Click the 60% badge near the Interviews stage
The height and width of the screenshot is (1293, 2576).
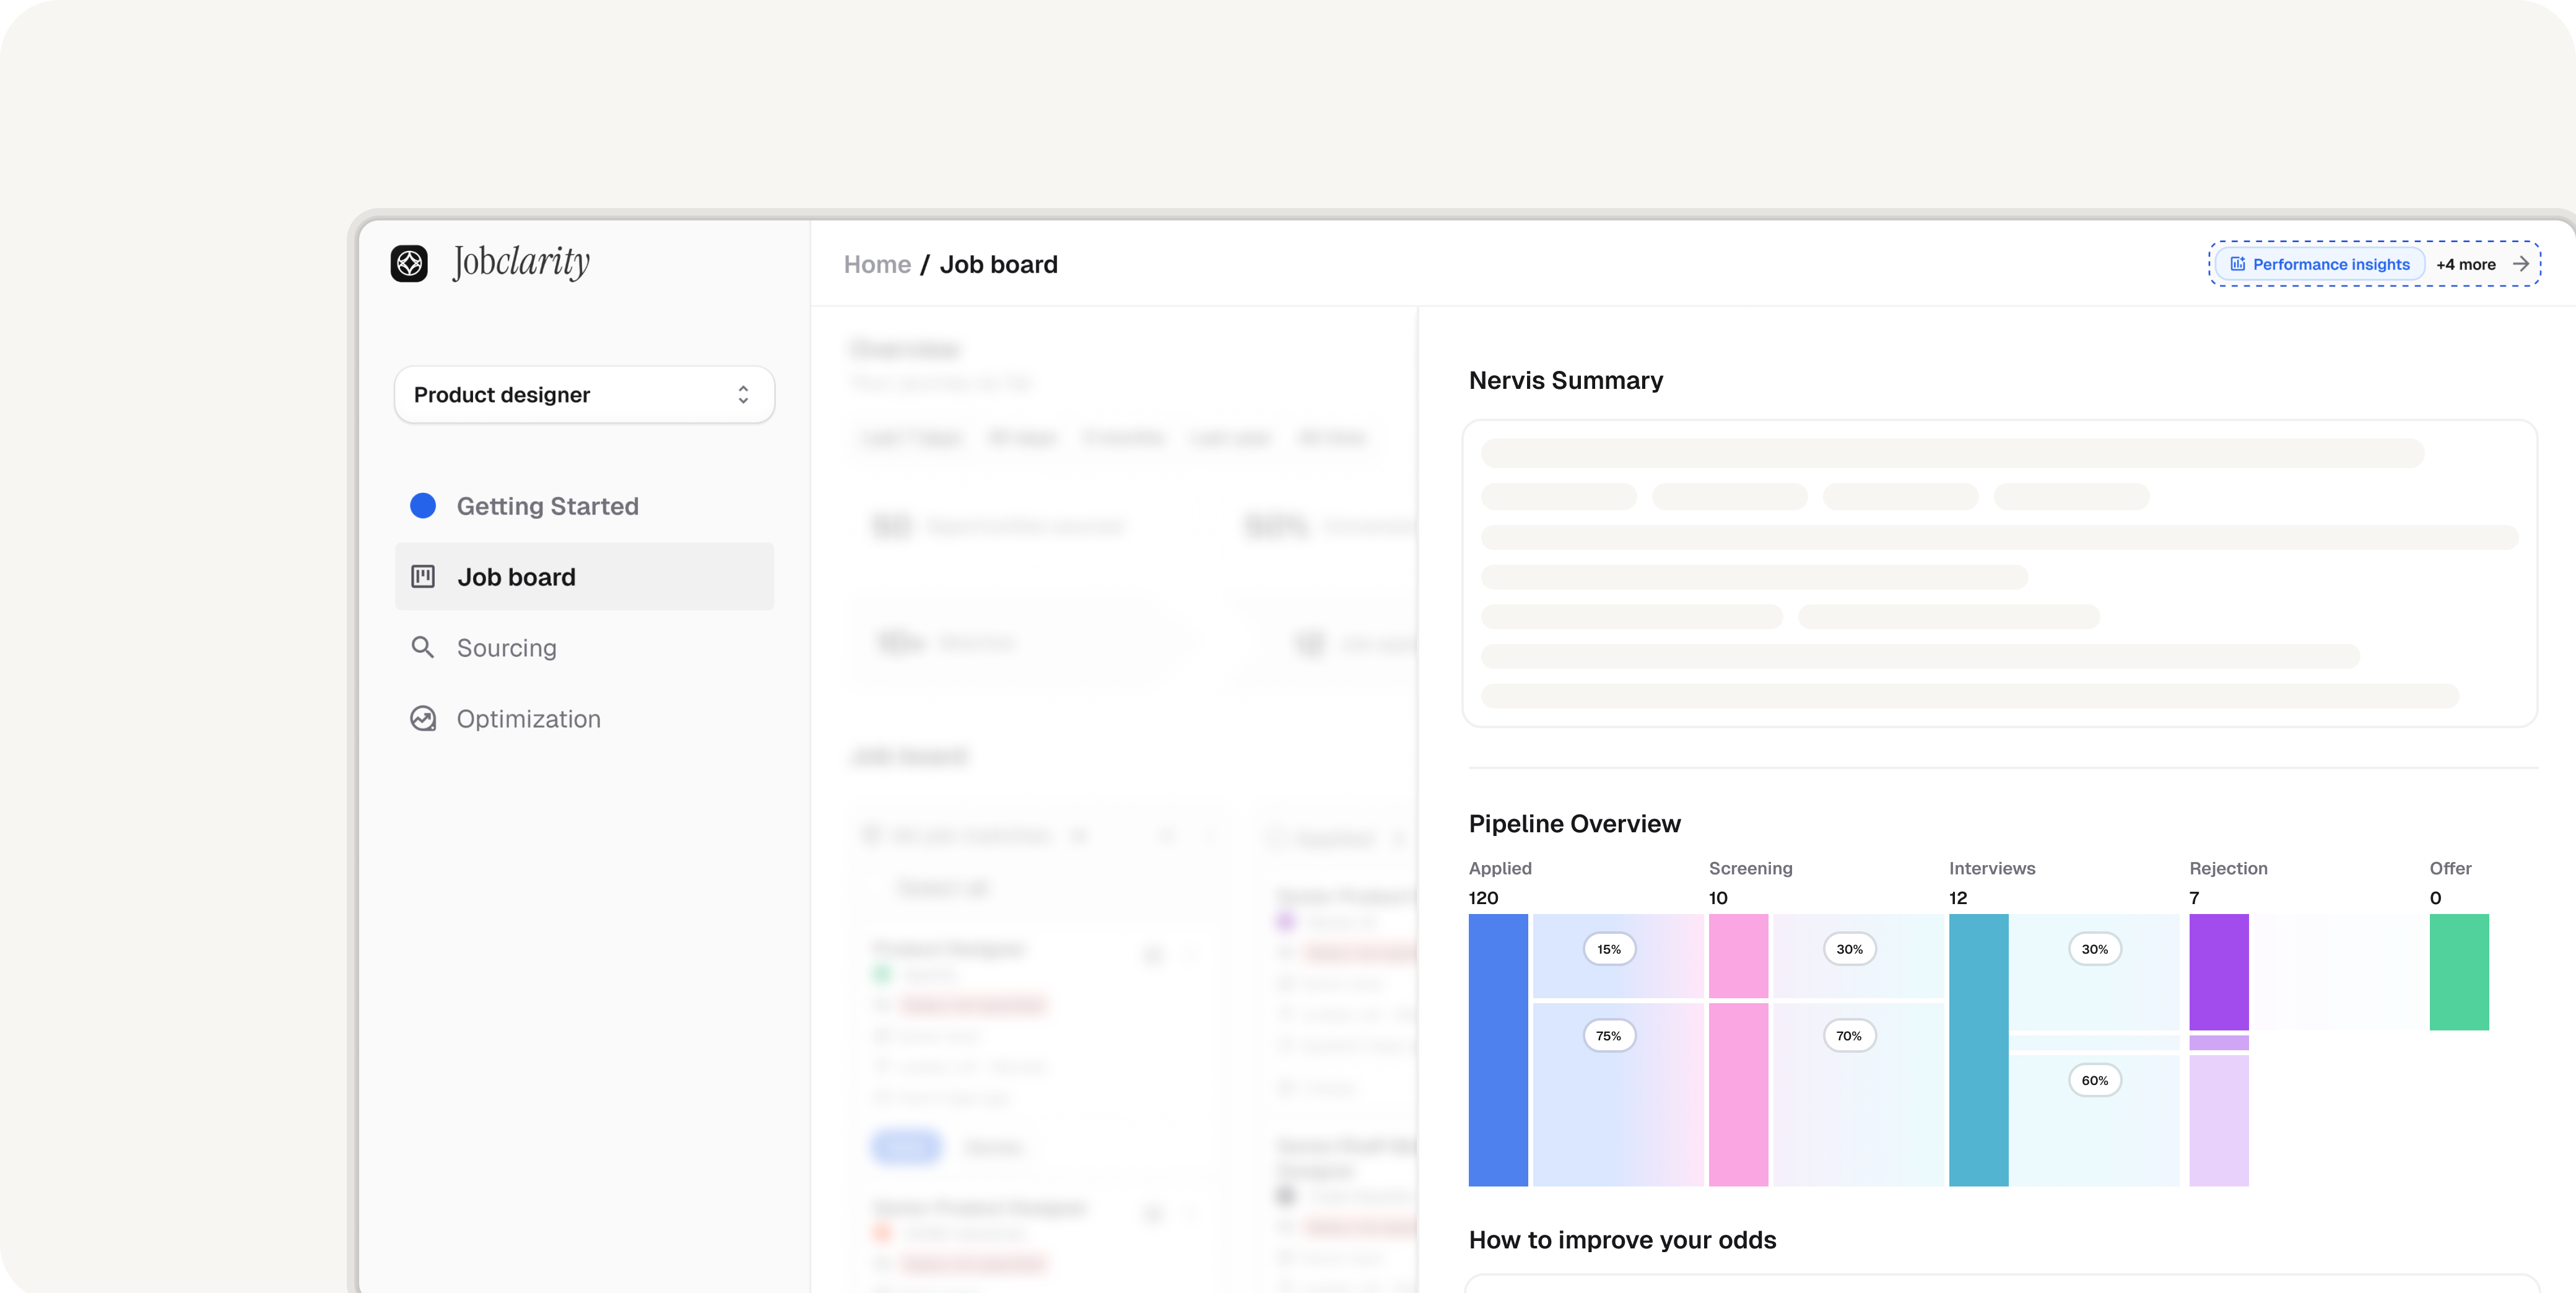2095,1080
